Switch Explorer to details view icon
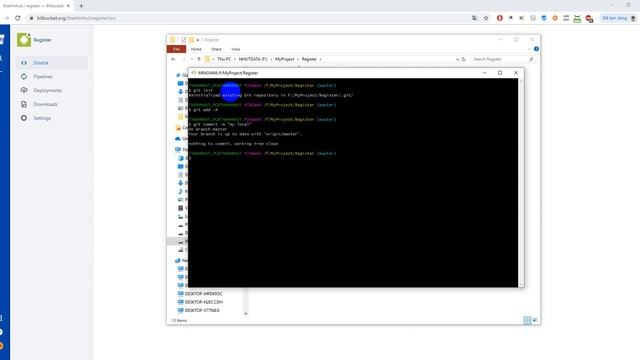The height and width of the screenshot is (360, 640). [x=527, y=320]
